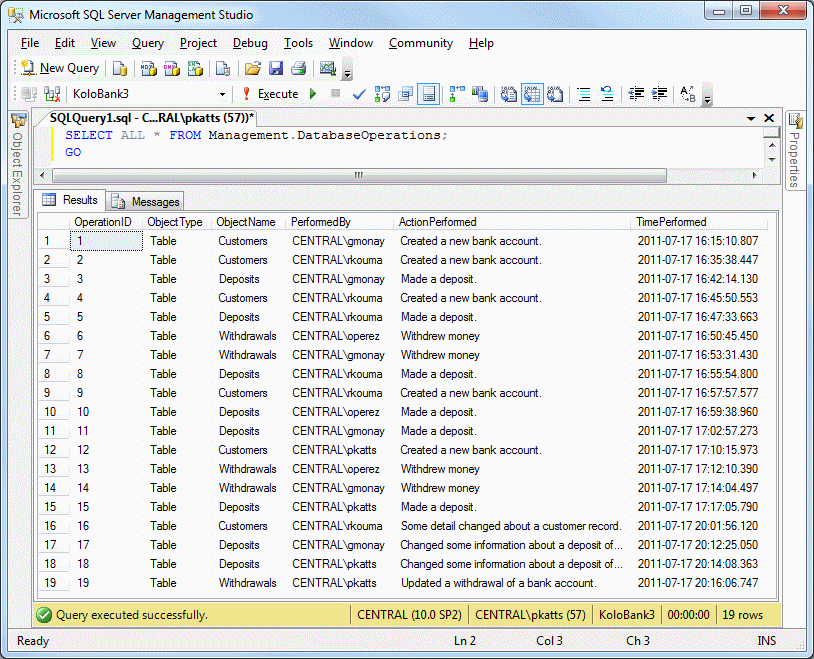Click the Print icon
814x659 pixels.
[x=299, y=69]
